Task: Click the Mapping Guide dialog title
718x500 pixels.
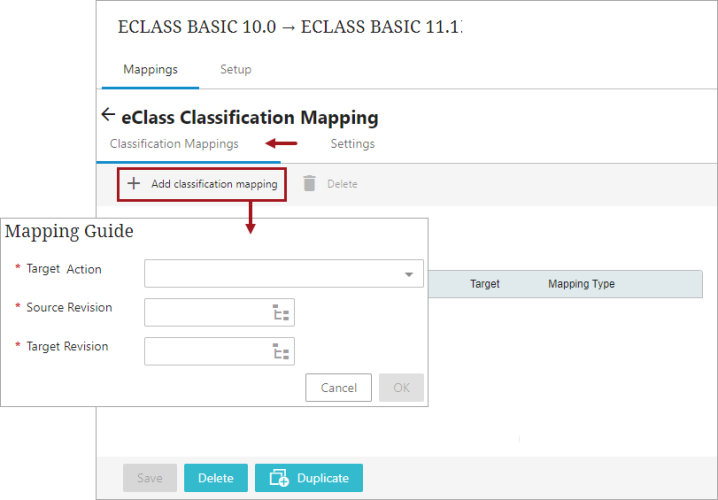Action: tap(69, 231)
